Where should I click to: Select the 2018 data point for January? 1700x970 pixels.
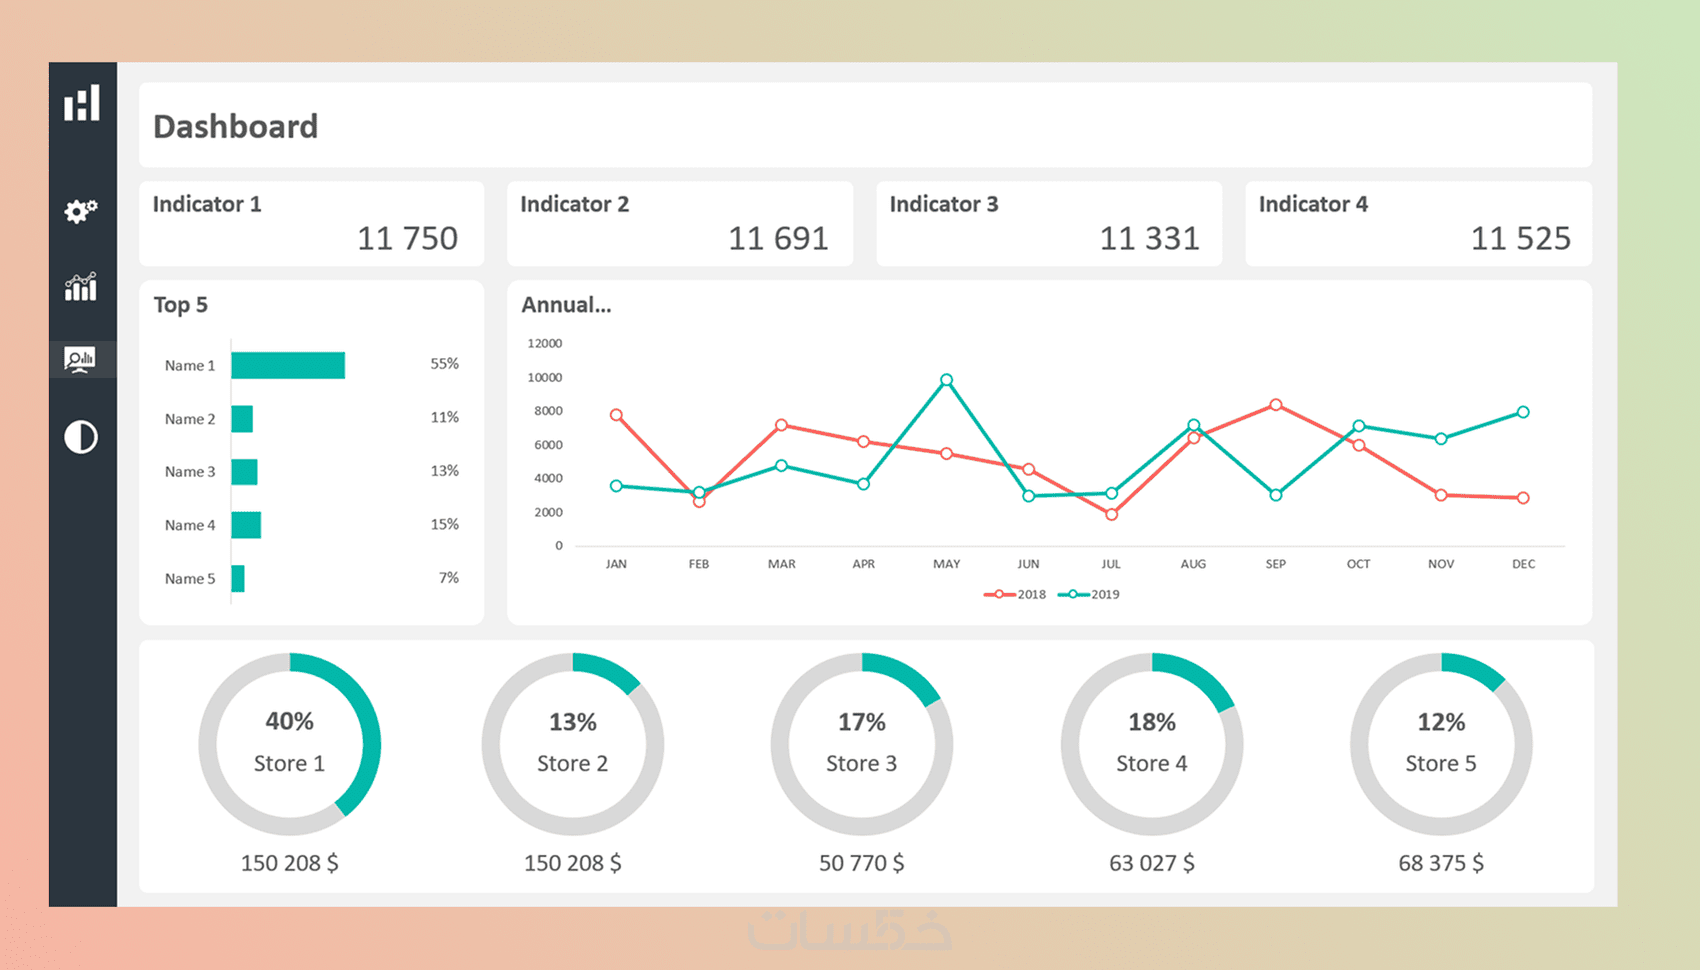pos(616,415)
